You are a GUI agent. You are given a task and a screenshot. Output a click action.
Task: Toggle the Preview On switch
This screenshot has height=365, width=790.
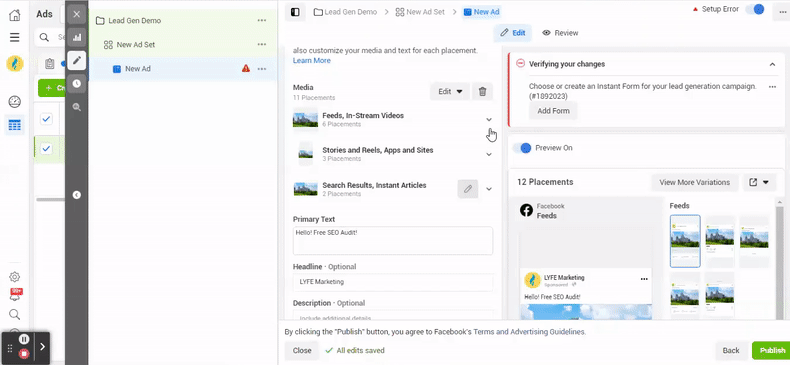(x=522, y=148)
